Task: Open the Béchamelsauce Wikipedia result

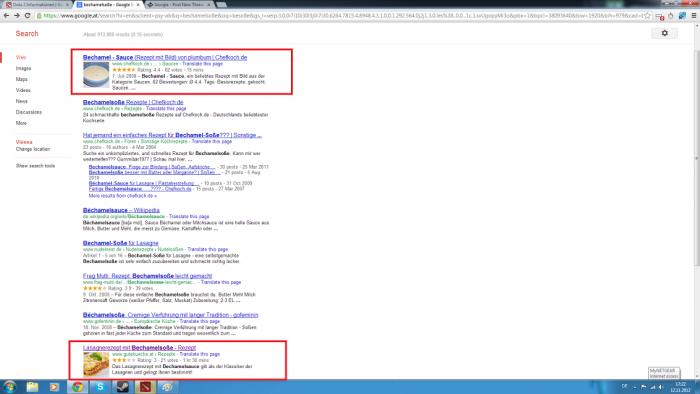Action: tap(121, 210)
